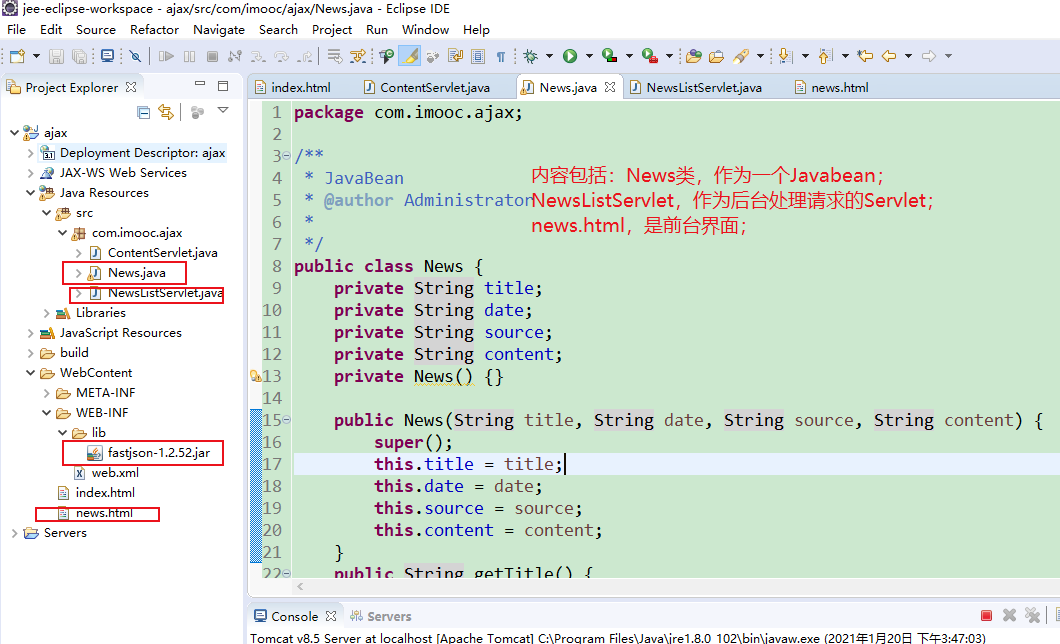Toggle Link with Editor in Project Explorer

point(166,112)
